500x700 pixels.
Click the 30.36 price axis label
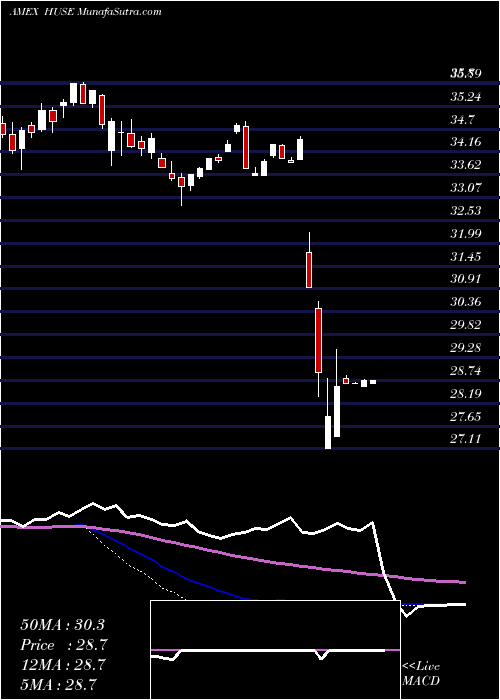pyautogui.click(x=466, y=302)
